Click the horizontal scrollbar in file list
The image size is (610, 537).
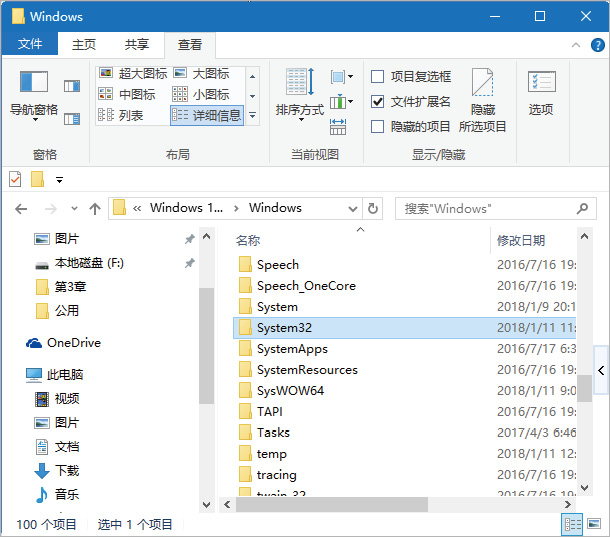coord(331,505)
